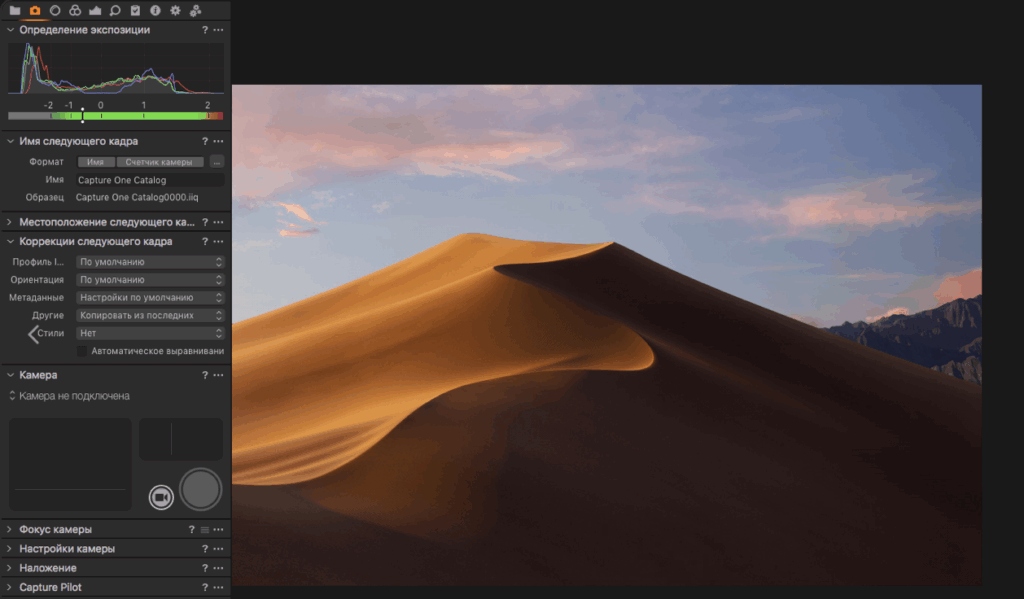Click the RGB histogram graph

(x=116, y=69)
